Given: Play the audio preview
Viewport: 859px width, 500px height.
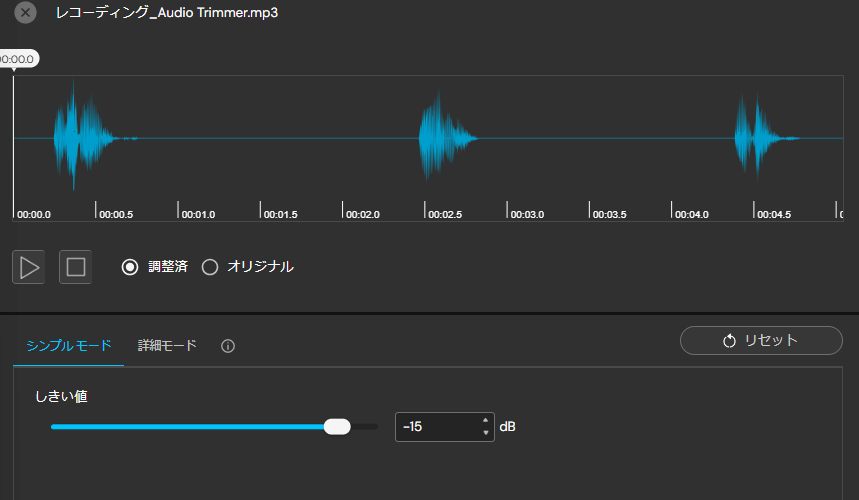Looking at the screenshot, I should point(28,267).
